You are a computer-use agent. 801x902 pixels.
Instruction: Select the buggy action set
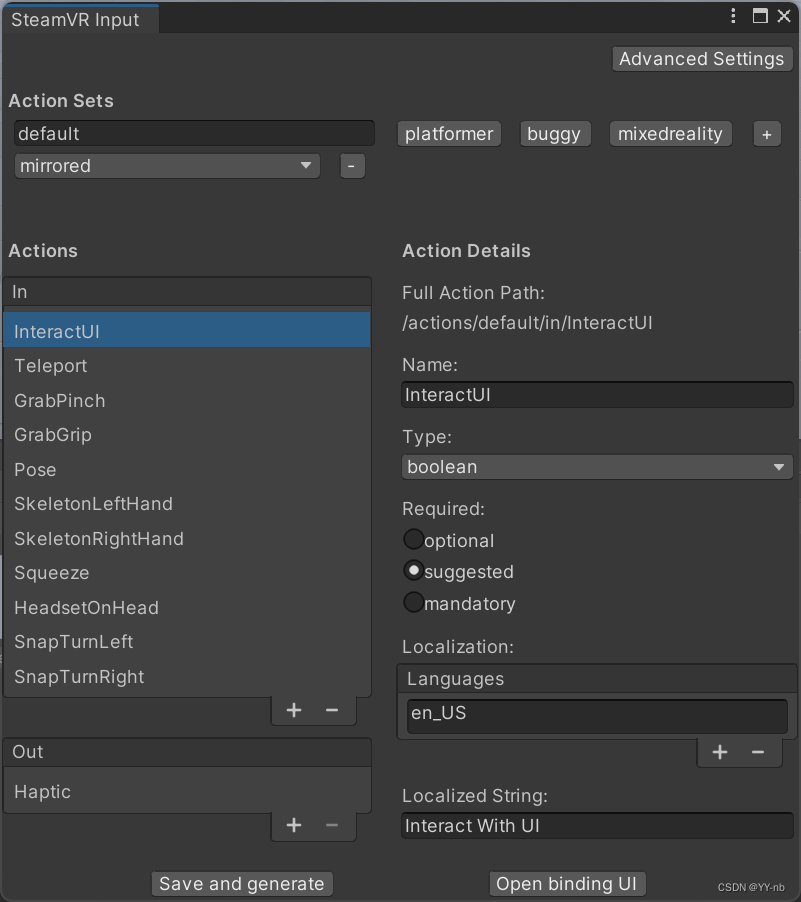tap(554, 134)
